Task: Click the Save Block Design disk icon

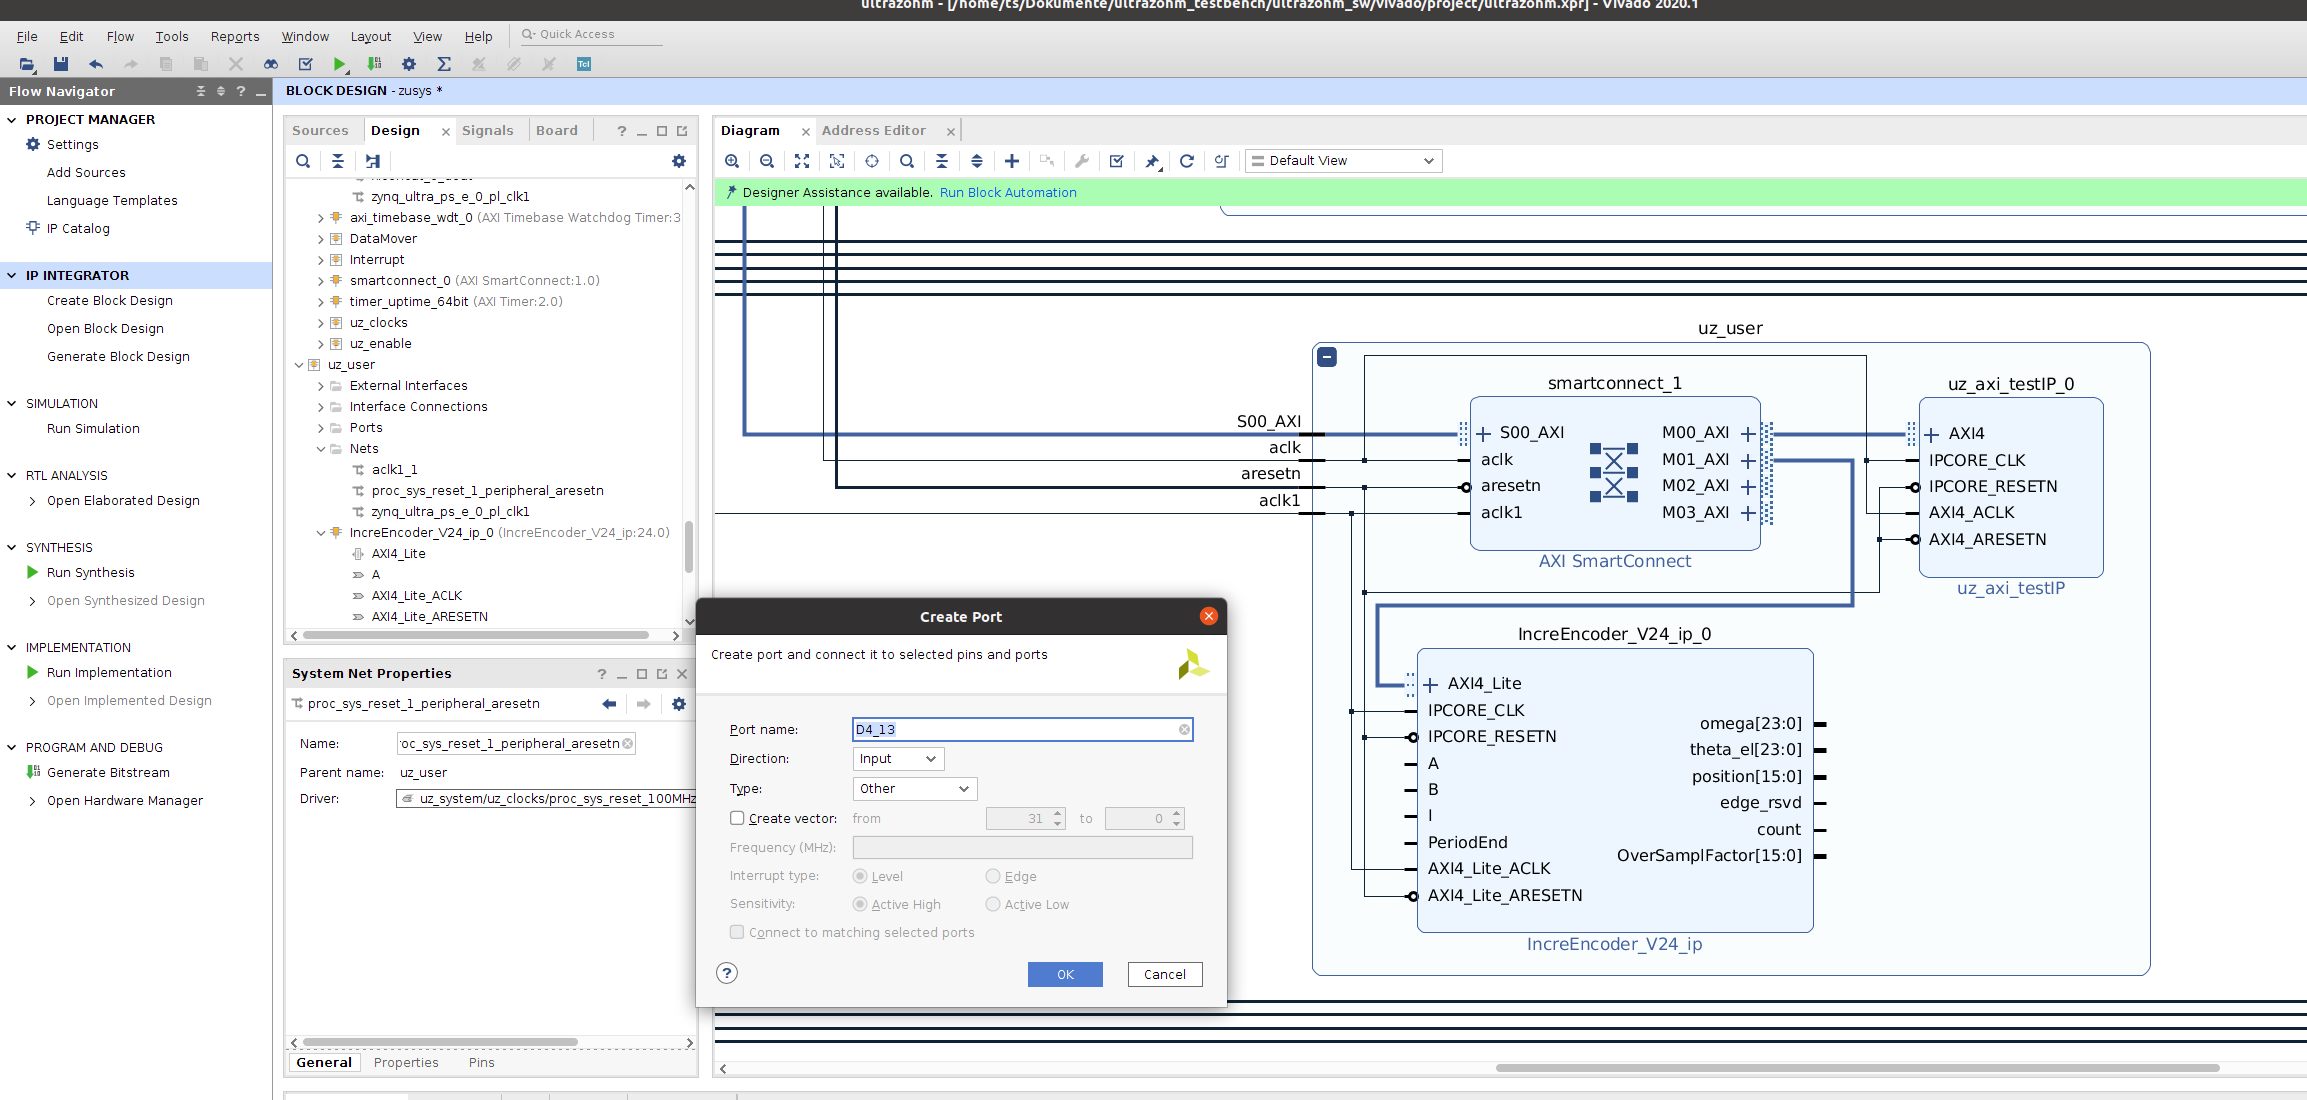Action: pos(61,64)
